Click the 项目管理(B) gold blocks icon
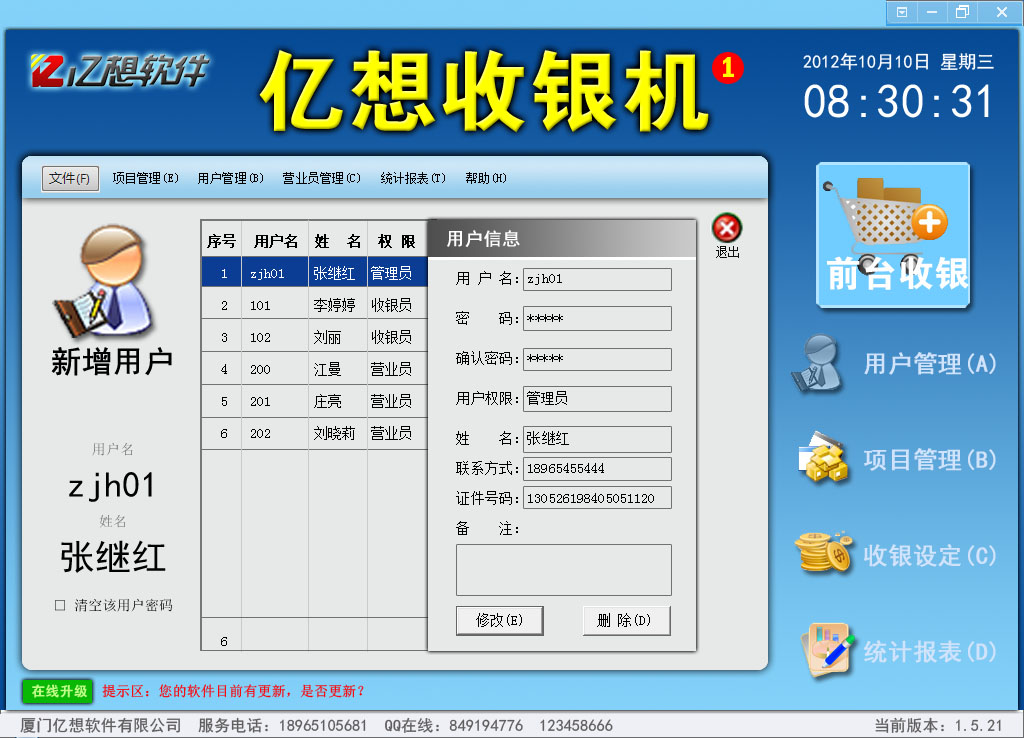This screenshot has width=1024, height=738. point(823,458)
